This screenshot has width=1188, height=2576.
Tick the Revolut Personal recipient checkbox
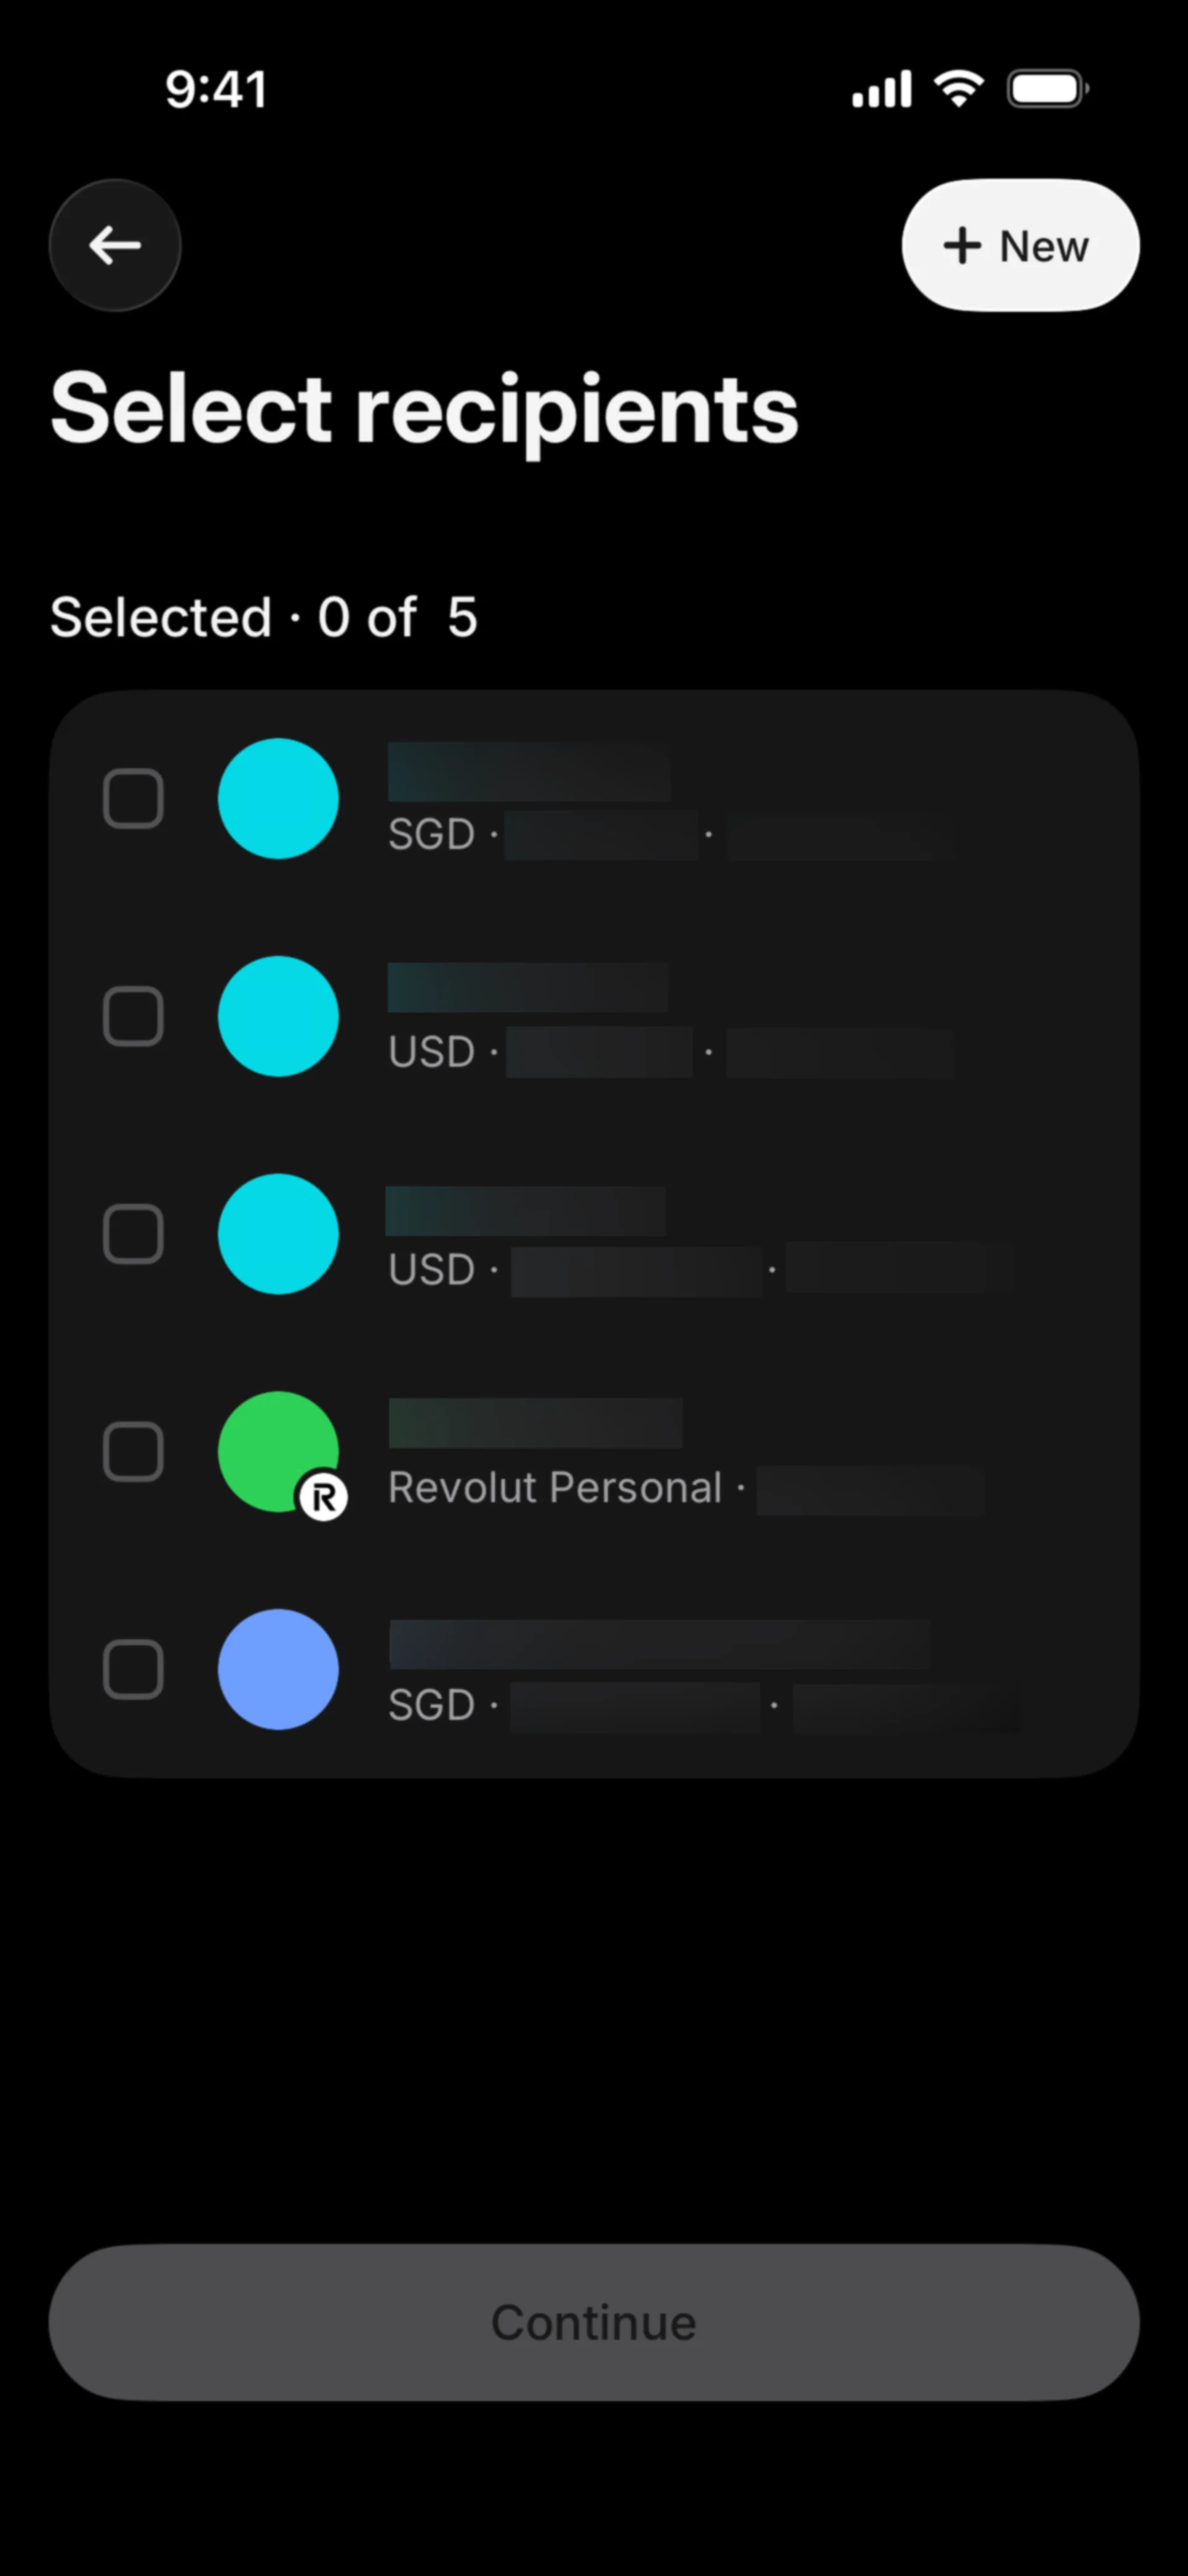(x=133, y=1451)
